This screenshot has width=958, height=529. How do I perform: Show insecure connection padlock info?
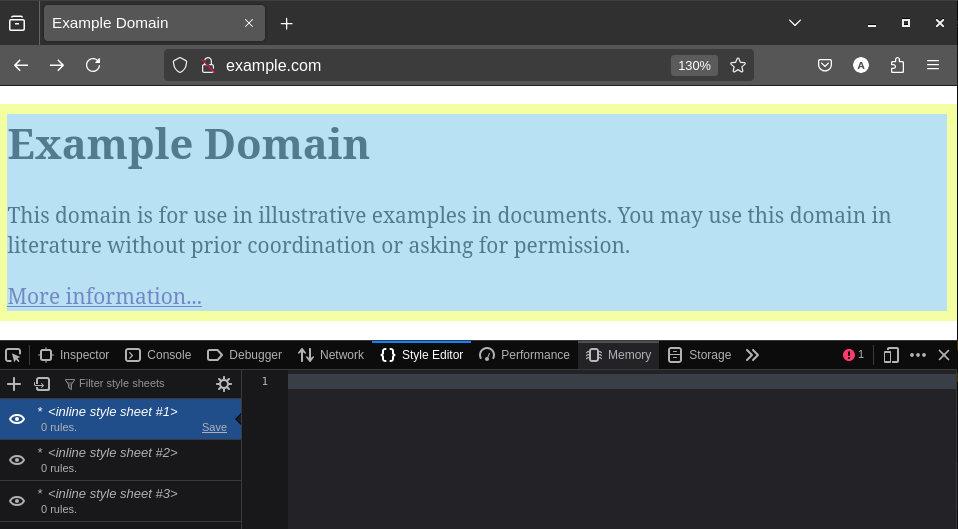pyautogui.click(x=208, y=65)
